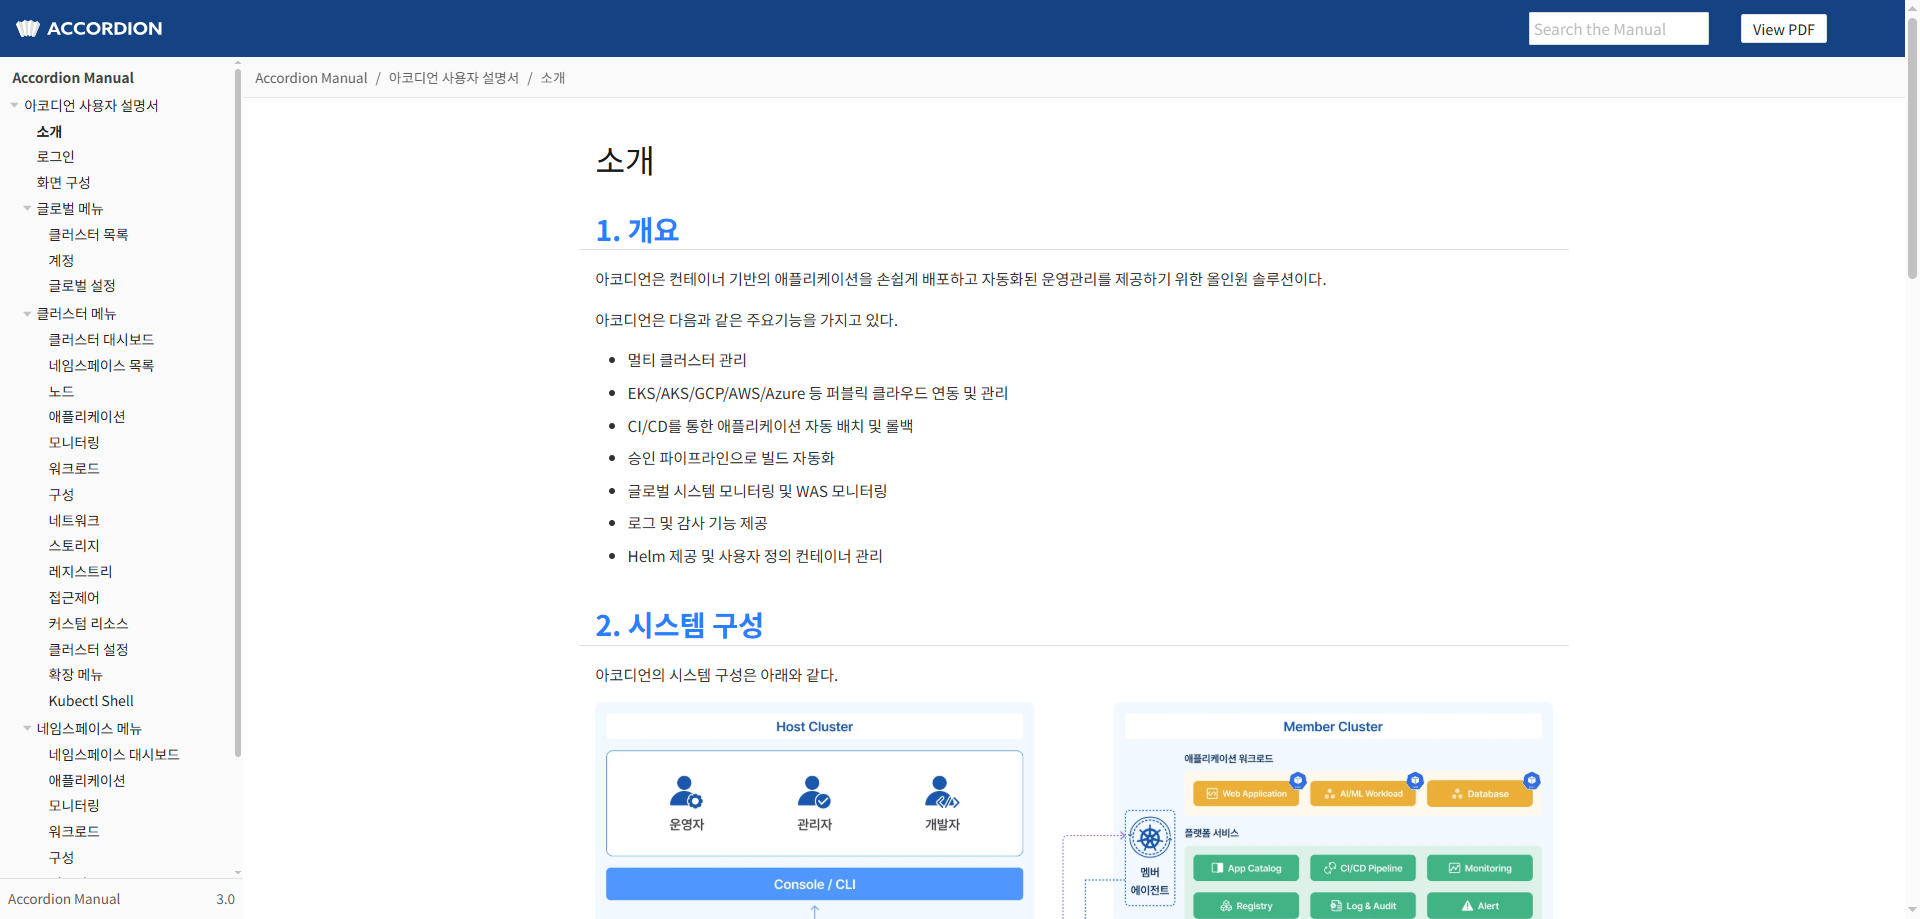Open 클러스터 목록 in the sidebar
The image size is (1920, 919).
tap(88, 234)
